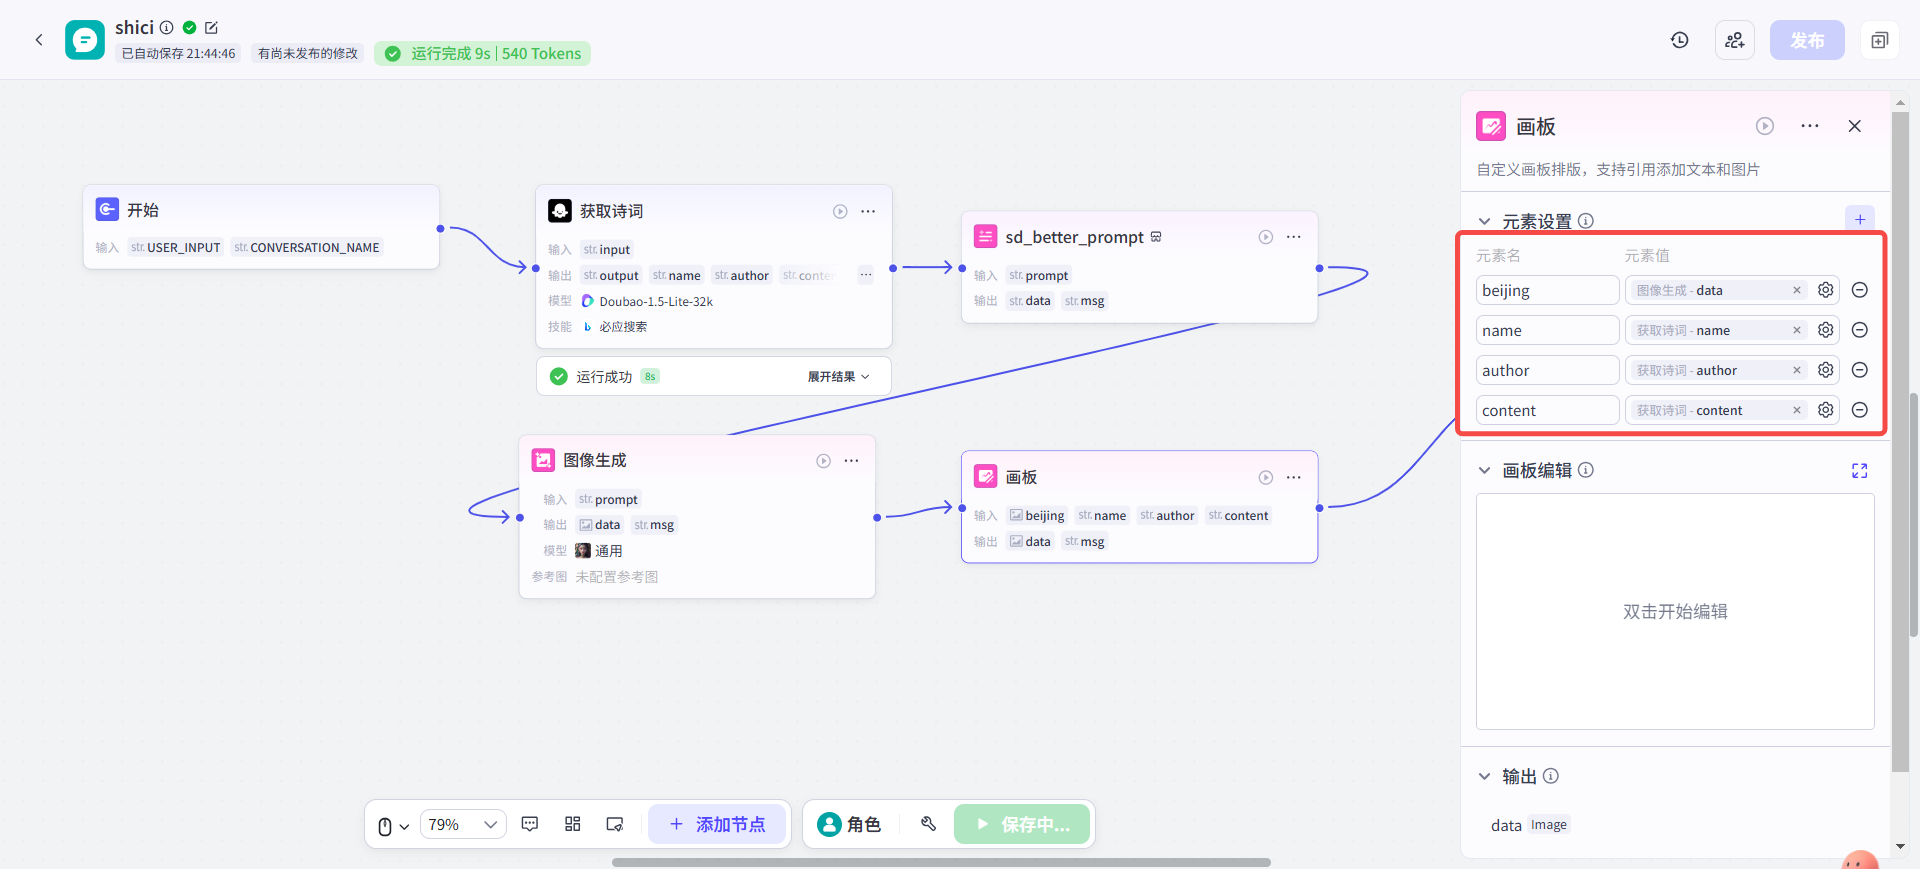Open more options of 获取诗词 node
1920x869 pixels.
[x=868, y=211]
